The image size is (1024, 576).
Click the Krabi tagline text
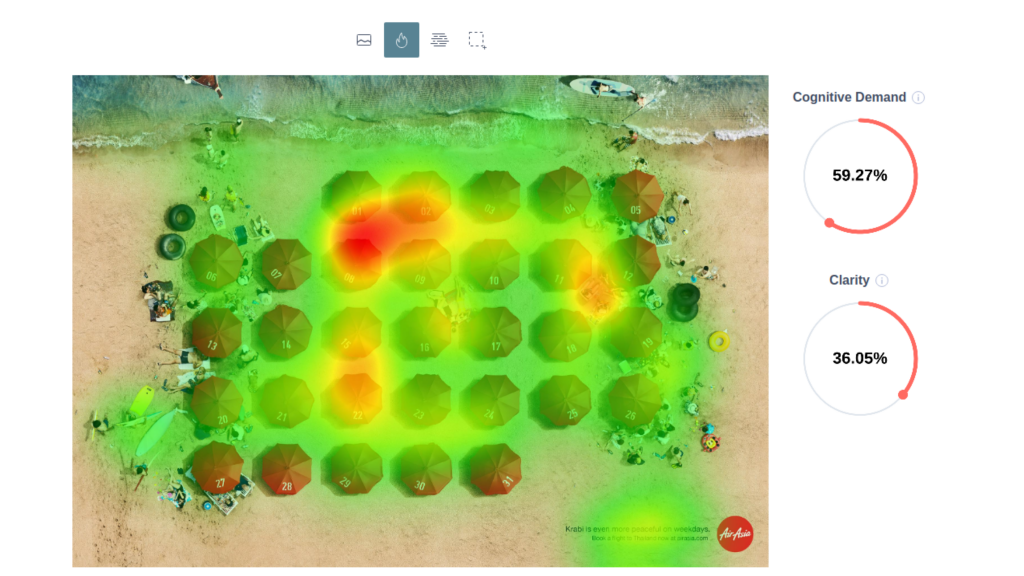coord(637,528)
